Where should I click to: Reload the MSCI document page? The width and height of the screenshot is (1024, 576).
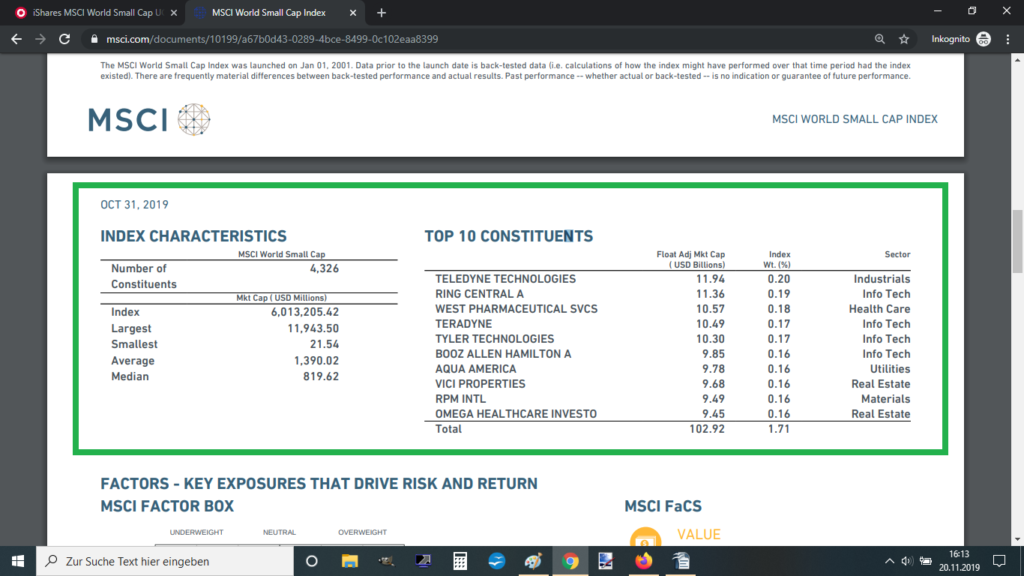[x=65, y=39]
